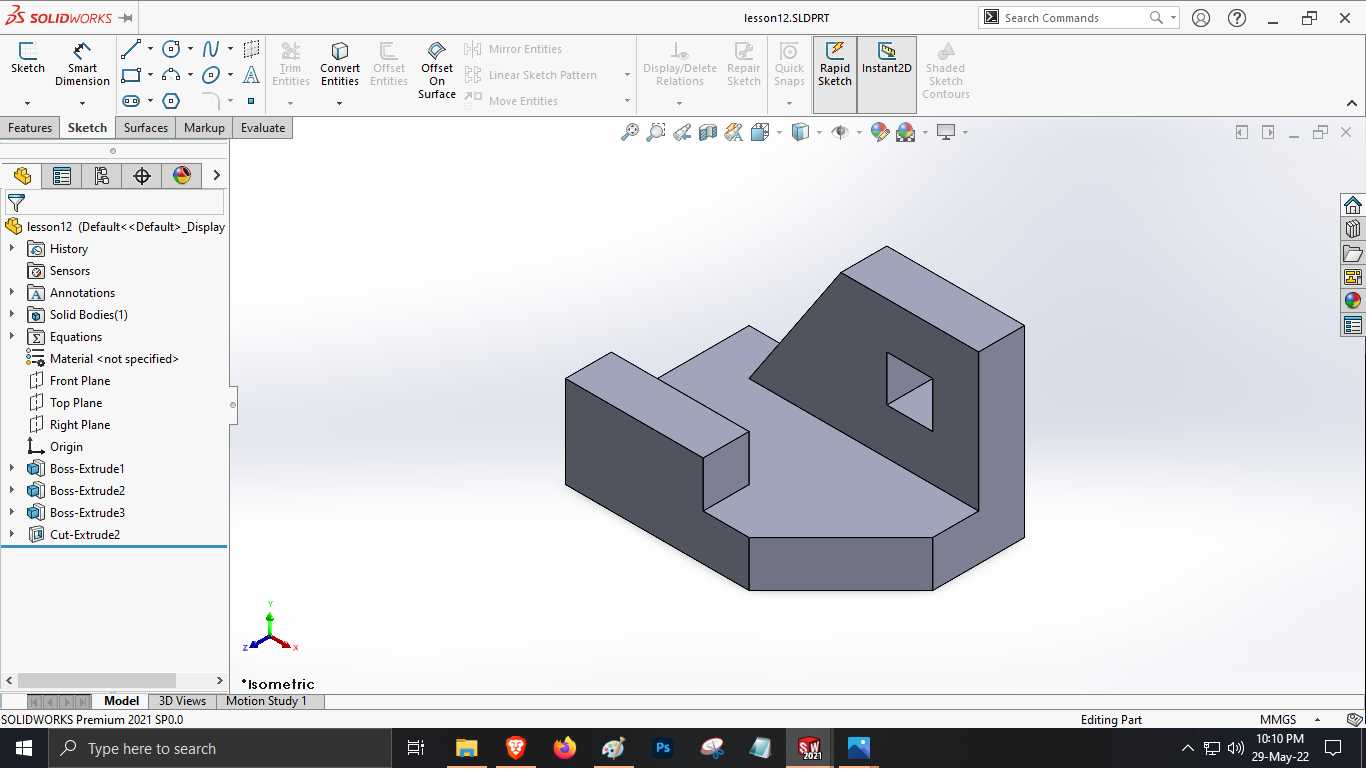This screenshot has height=780, width=1366.
Task: Pin the SOLIDWORKS menu bar
Action: point(126,18)
